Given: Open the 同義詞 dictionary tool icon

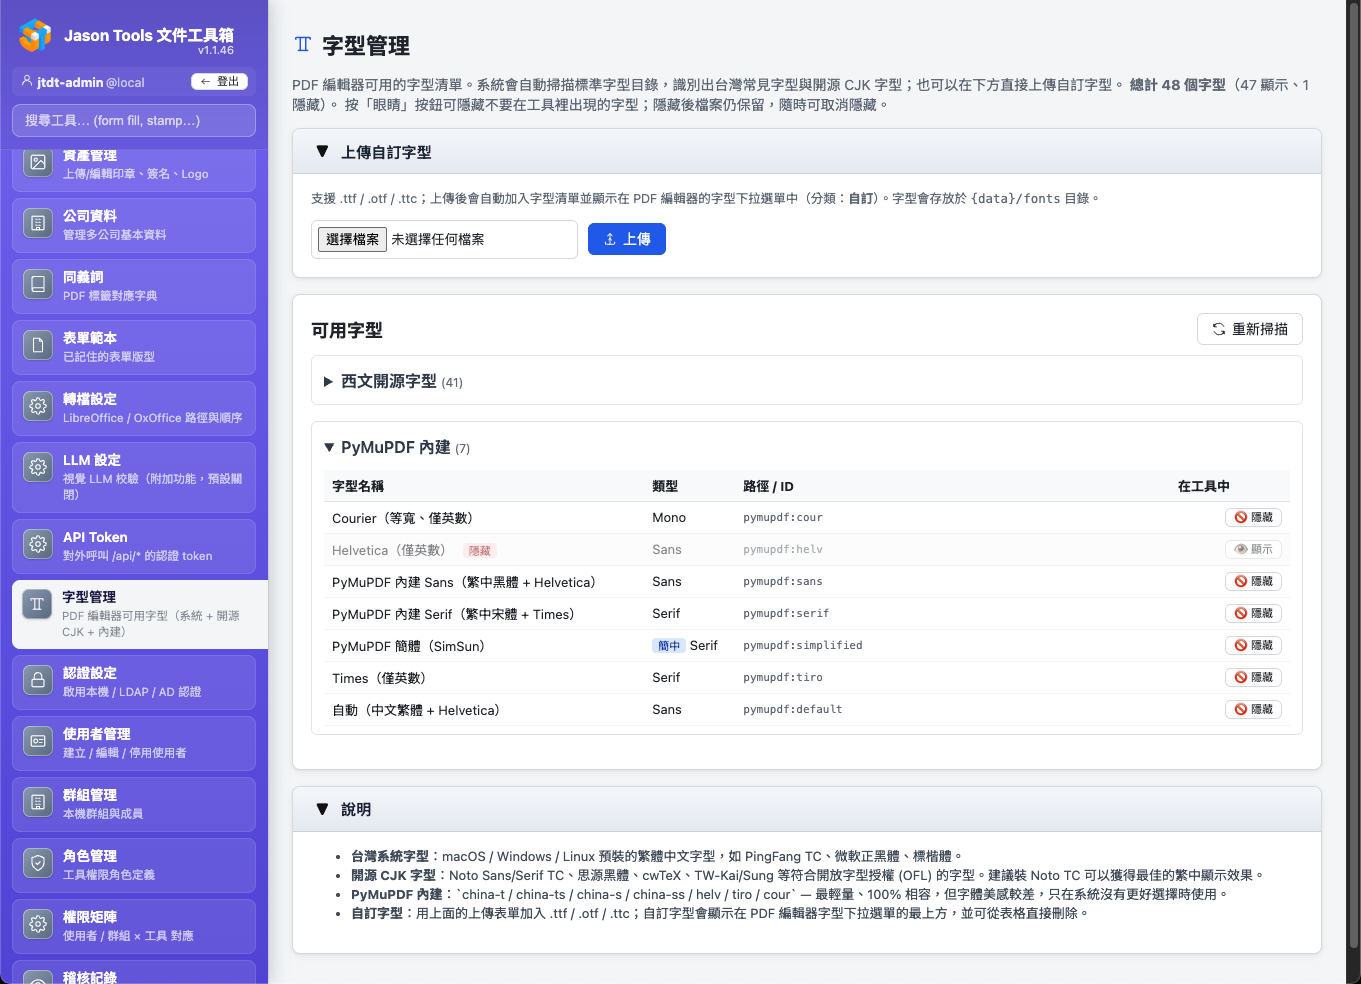Looking at the screenshot, I should pyautogui.click(x=37, y=284).
